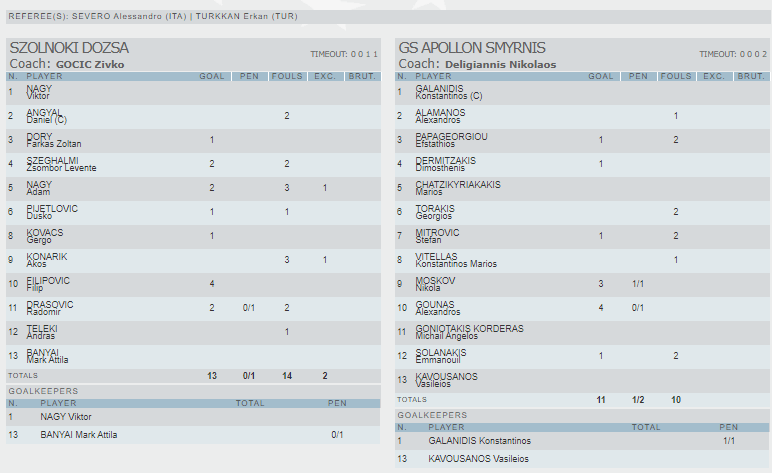Select player SZEGHALMI Zsombor Levente
The image size is (772, 473).
[61, 164]
